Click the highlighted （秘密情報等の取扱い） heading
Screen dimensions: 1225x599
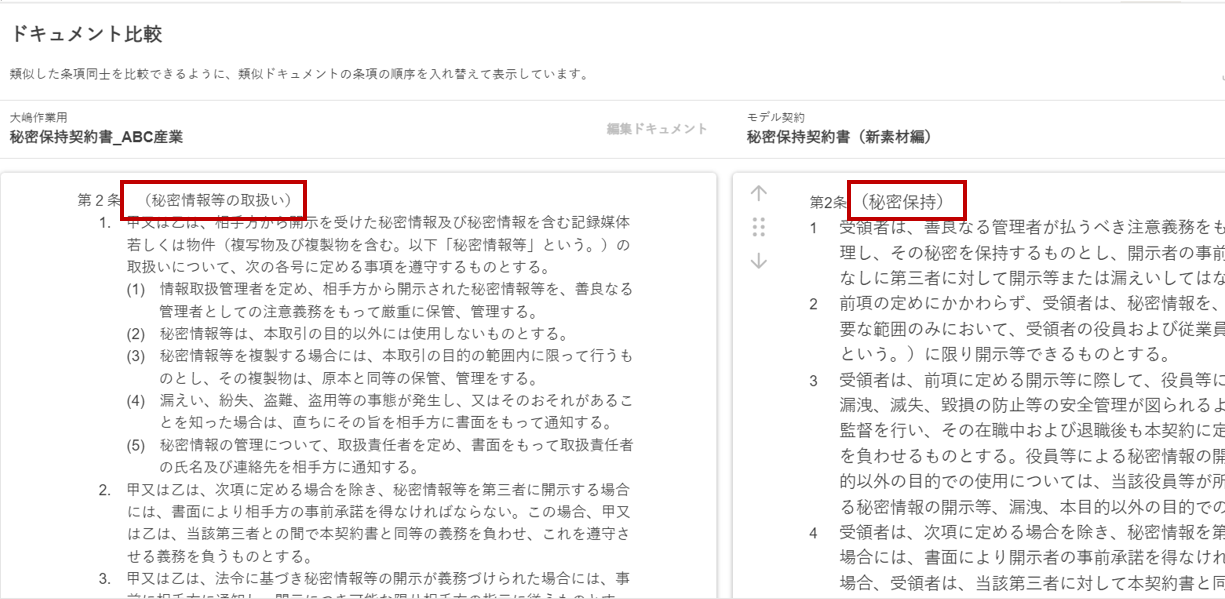(213, 200)
